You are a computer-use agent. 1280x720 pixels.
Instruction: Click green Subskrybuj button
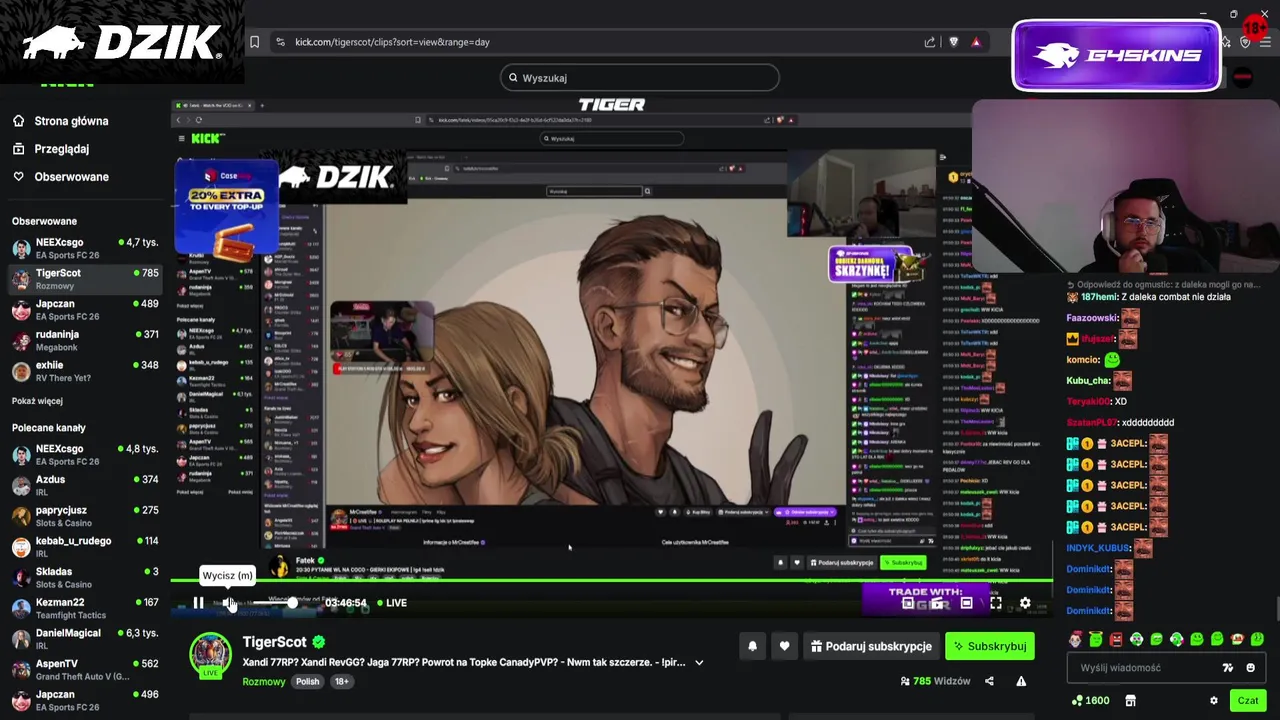[990, 646]
